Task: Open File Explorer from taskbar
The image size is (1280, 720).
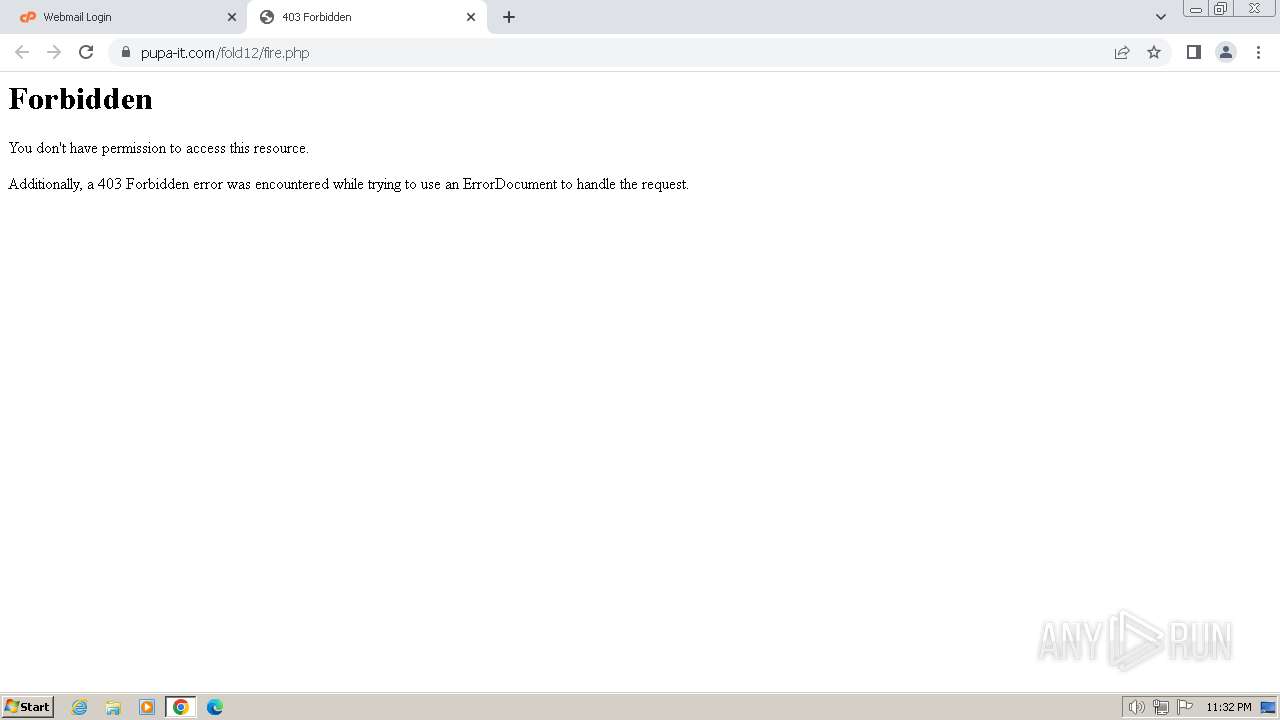Action: pos(113,707)
